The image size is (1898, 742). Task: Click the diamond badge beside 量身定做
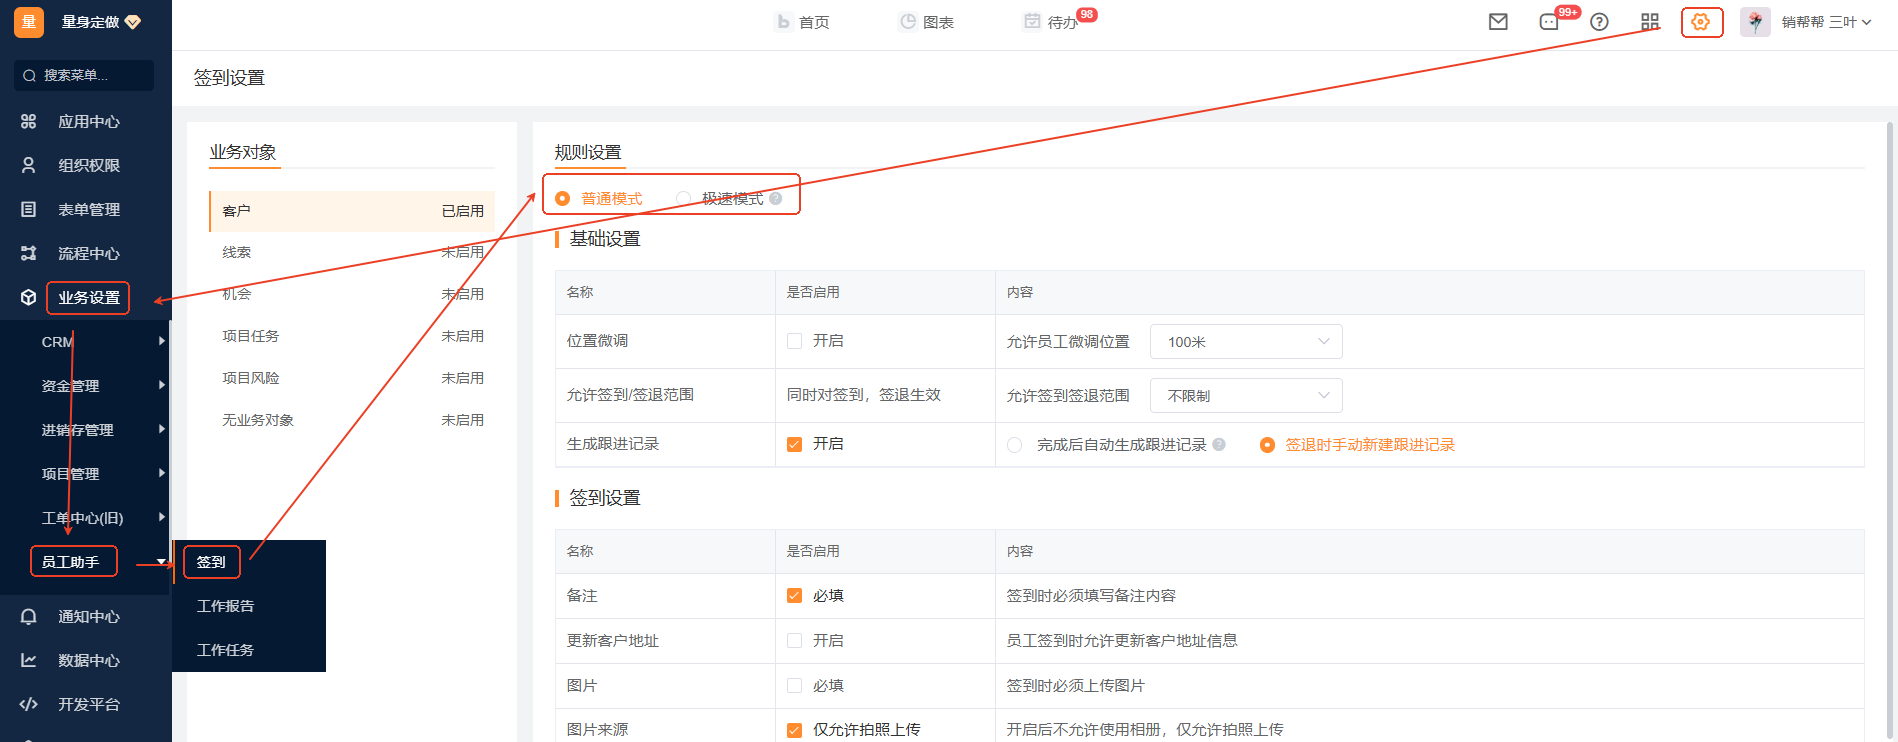pos(133,22)
